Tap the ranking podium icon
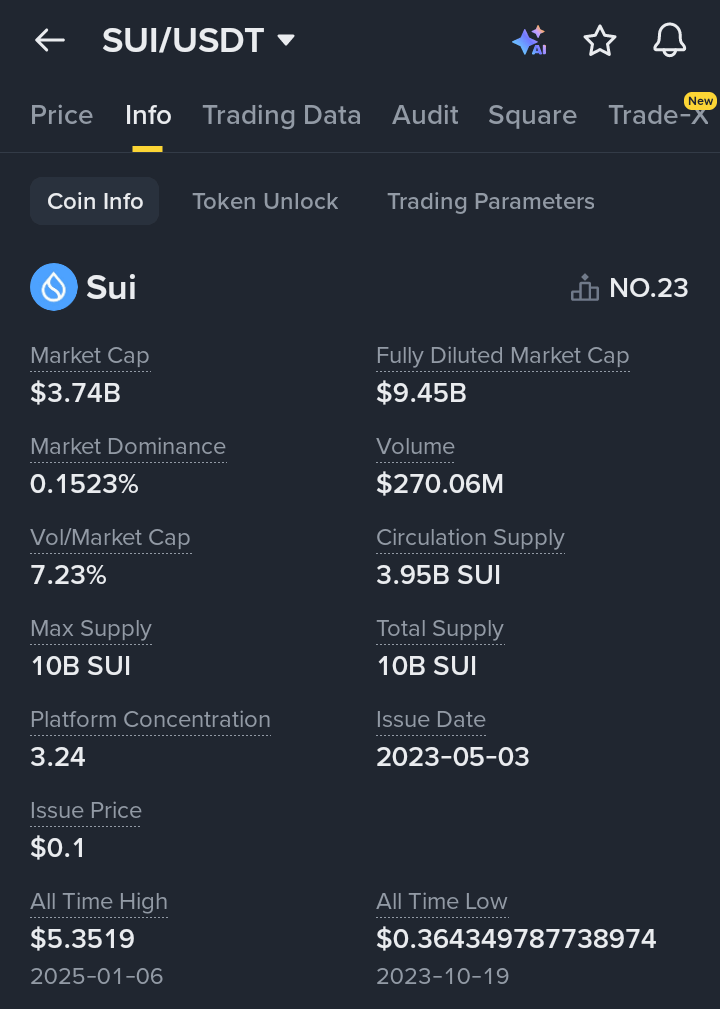 (585, 288)
